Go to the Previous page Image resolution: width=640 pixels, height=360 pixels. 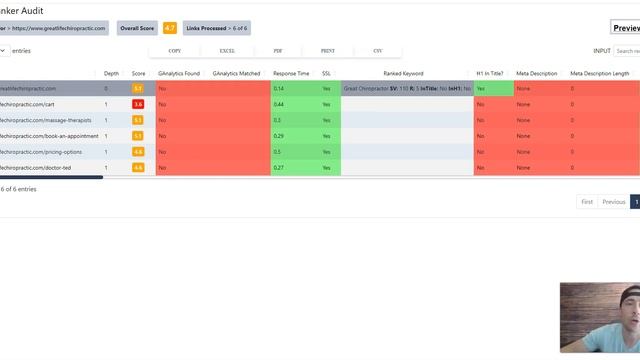613,202
